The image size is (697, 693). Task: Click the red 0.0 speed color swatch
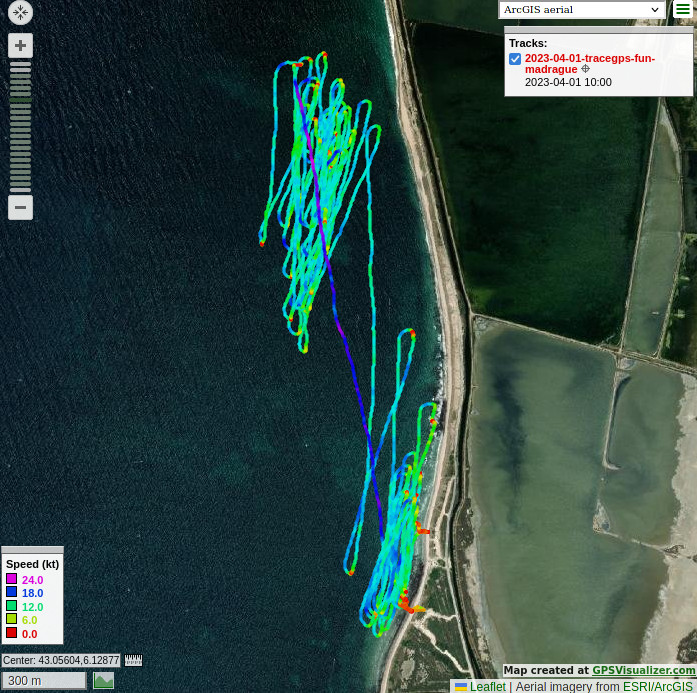coord(11,633)
